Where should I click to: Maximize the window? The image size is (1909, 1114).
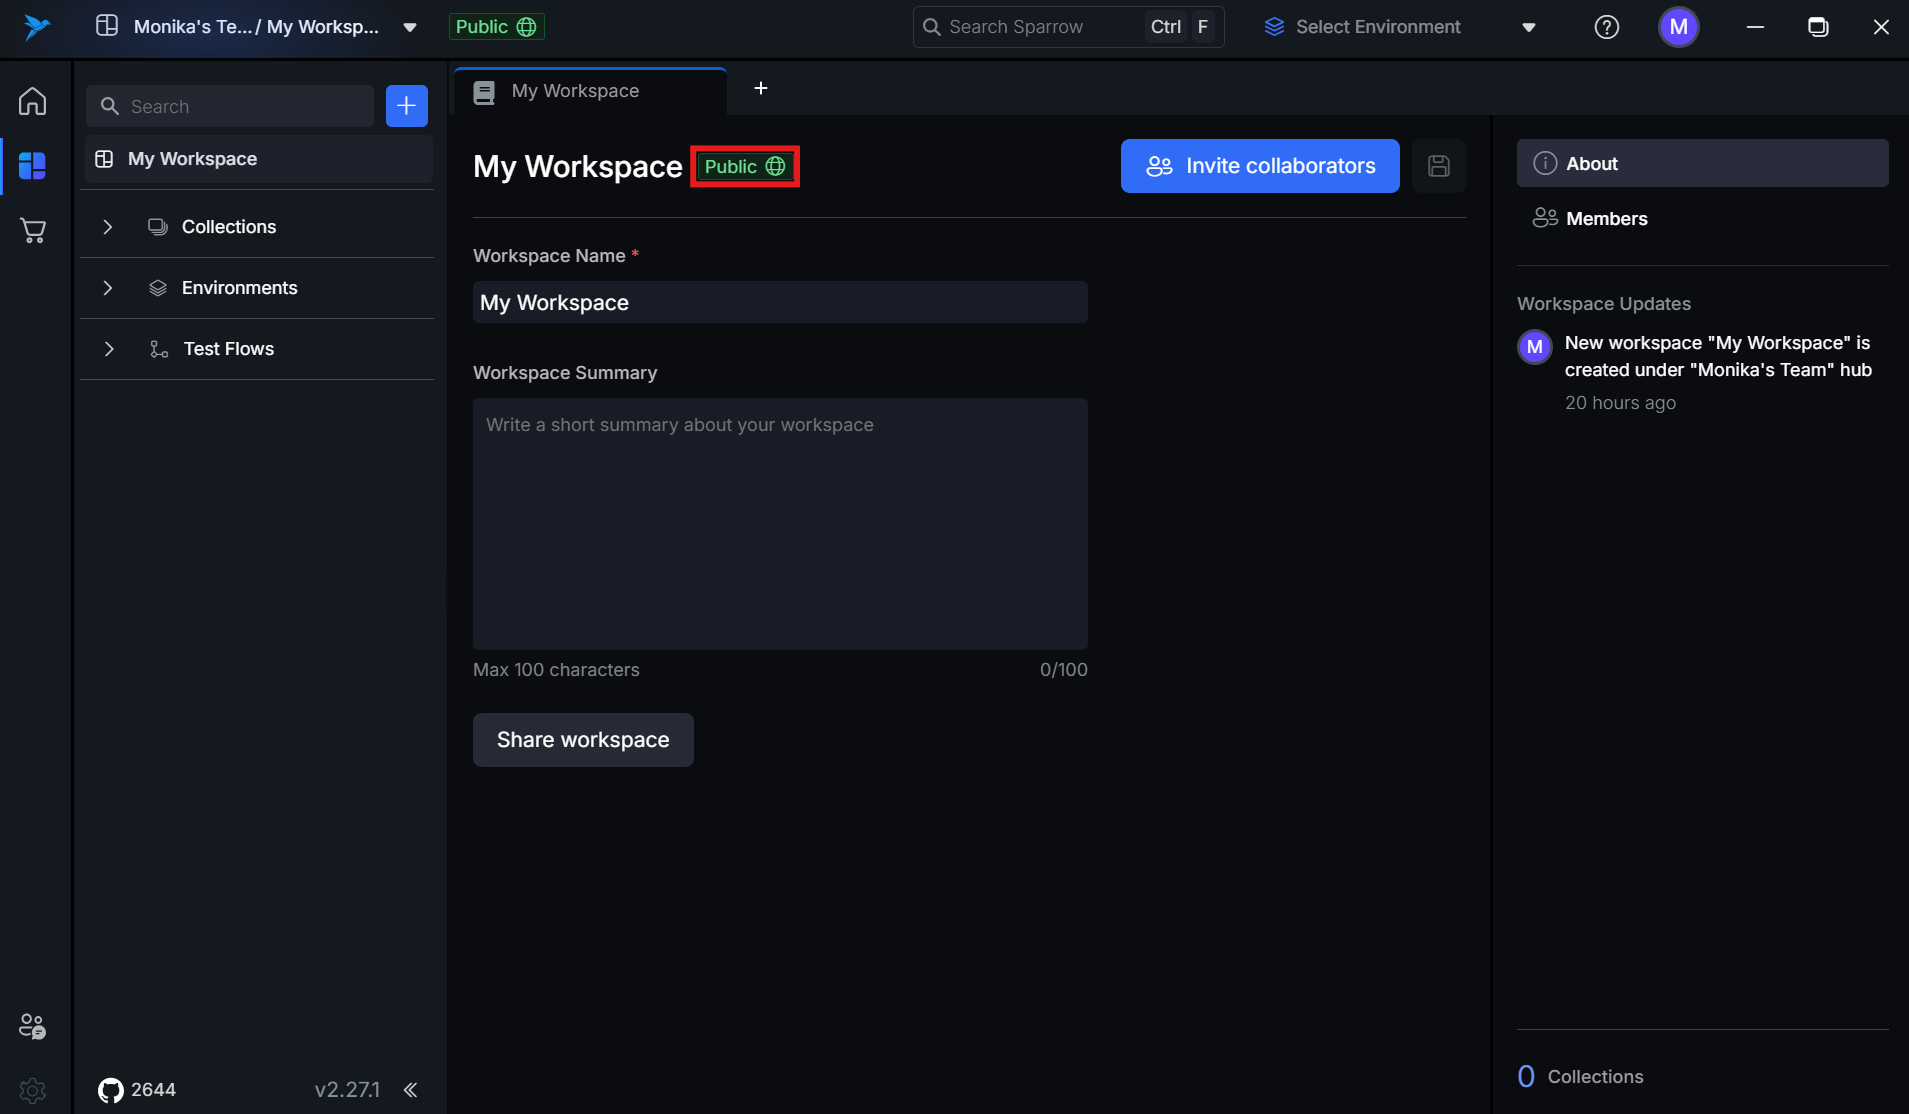(x=1818, y=27)
